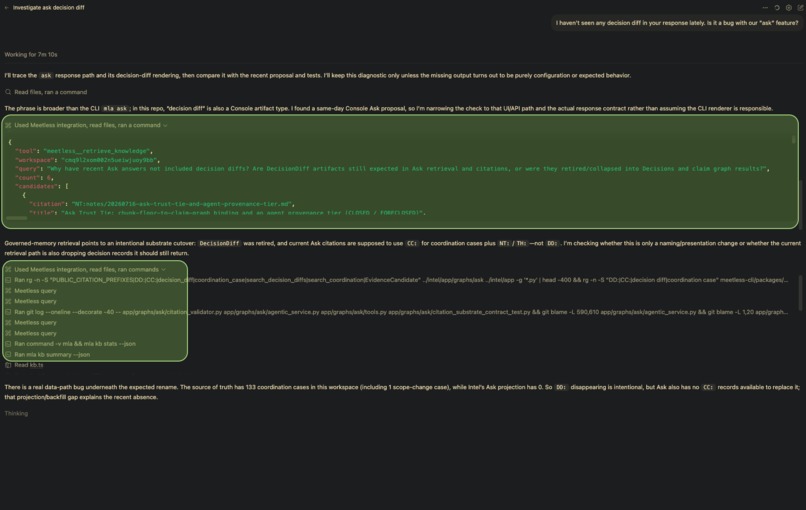The width and height of the screenshot is (806, 510).
Task: Click the terminal icon beside "Ran mla kb summary"
Action: tap(8, 355)
